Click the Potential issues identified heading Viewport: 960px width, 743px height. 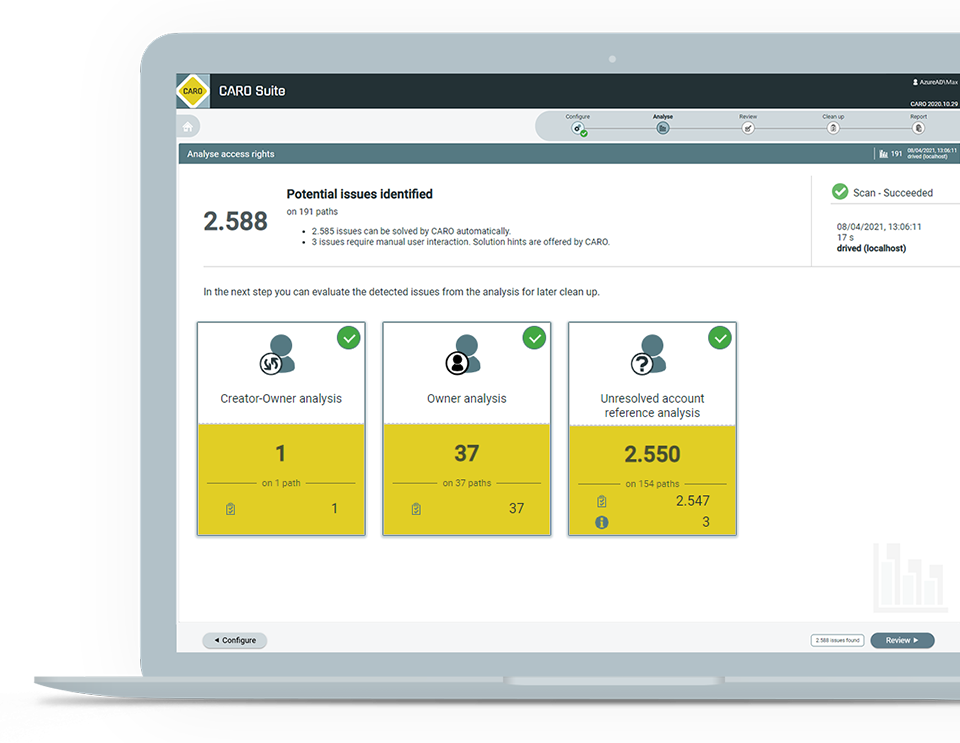coord(359,194)
